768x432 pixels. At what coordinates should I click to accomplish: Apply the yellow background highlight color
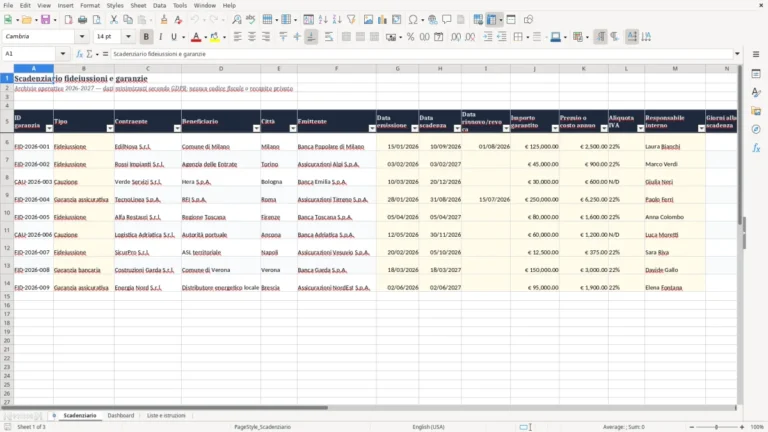215,37
